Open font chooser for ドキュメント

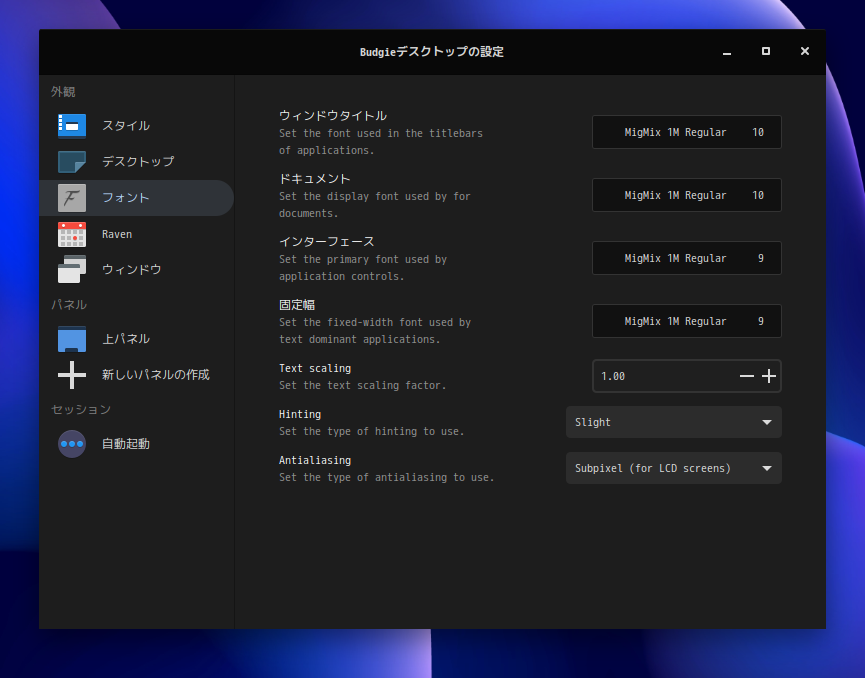click(687, 195)
